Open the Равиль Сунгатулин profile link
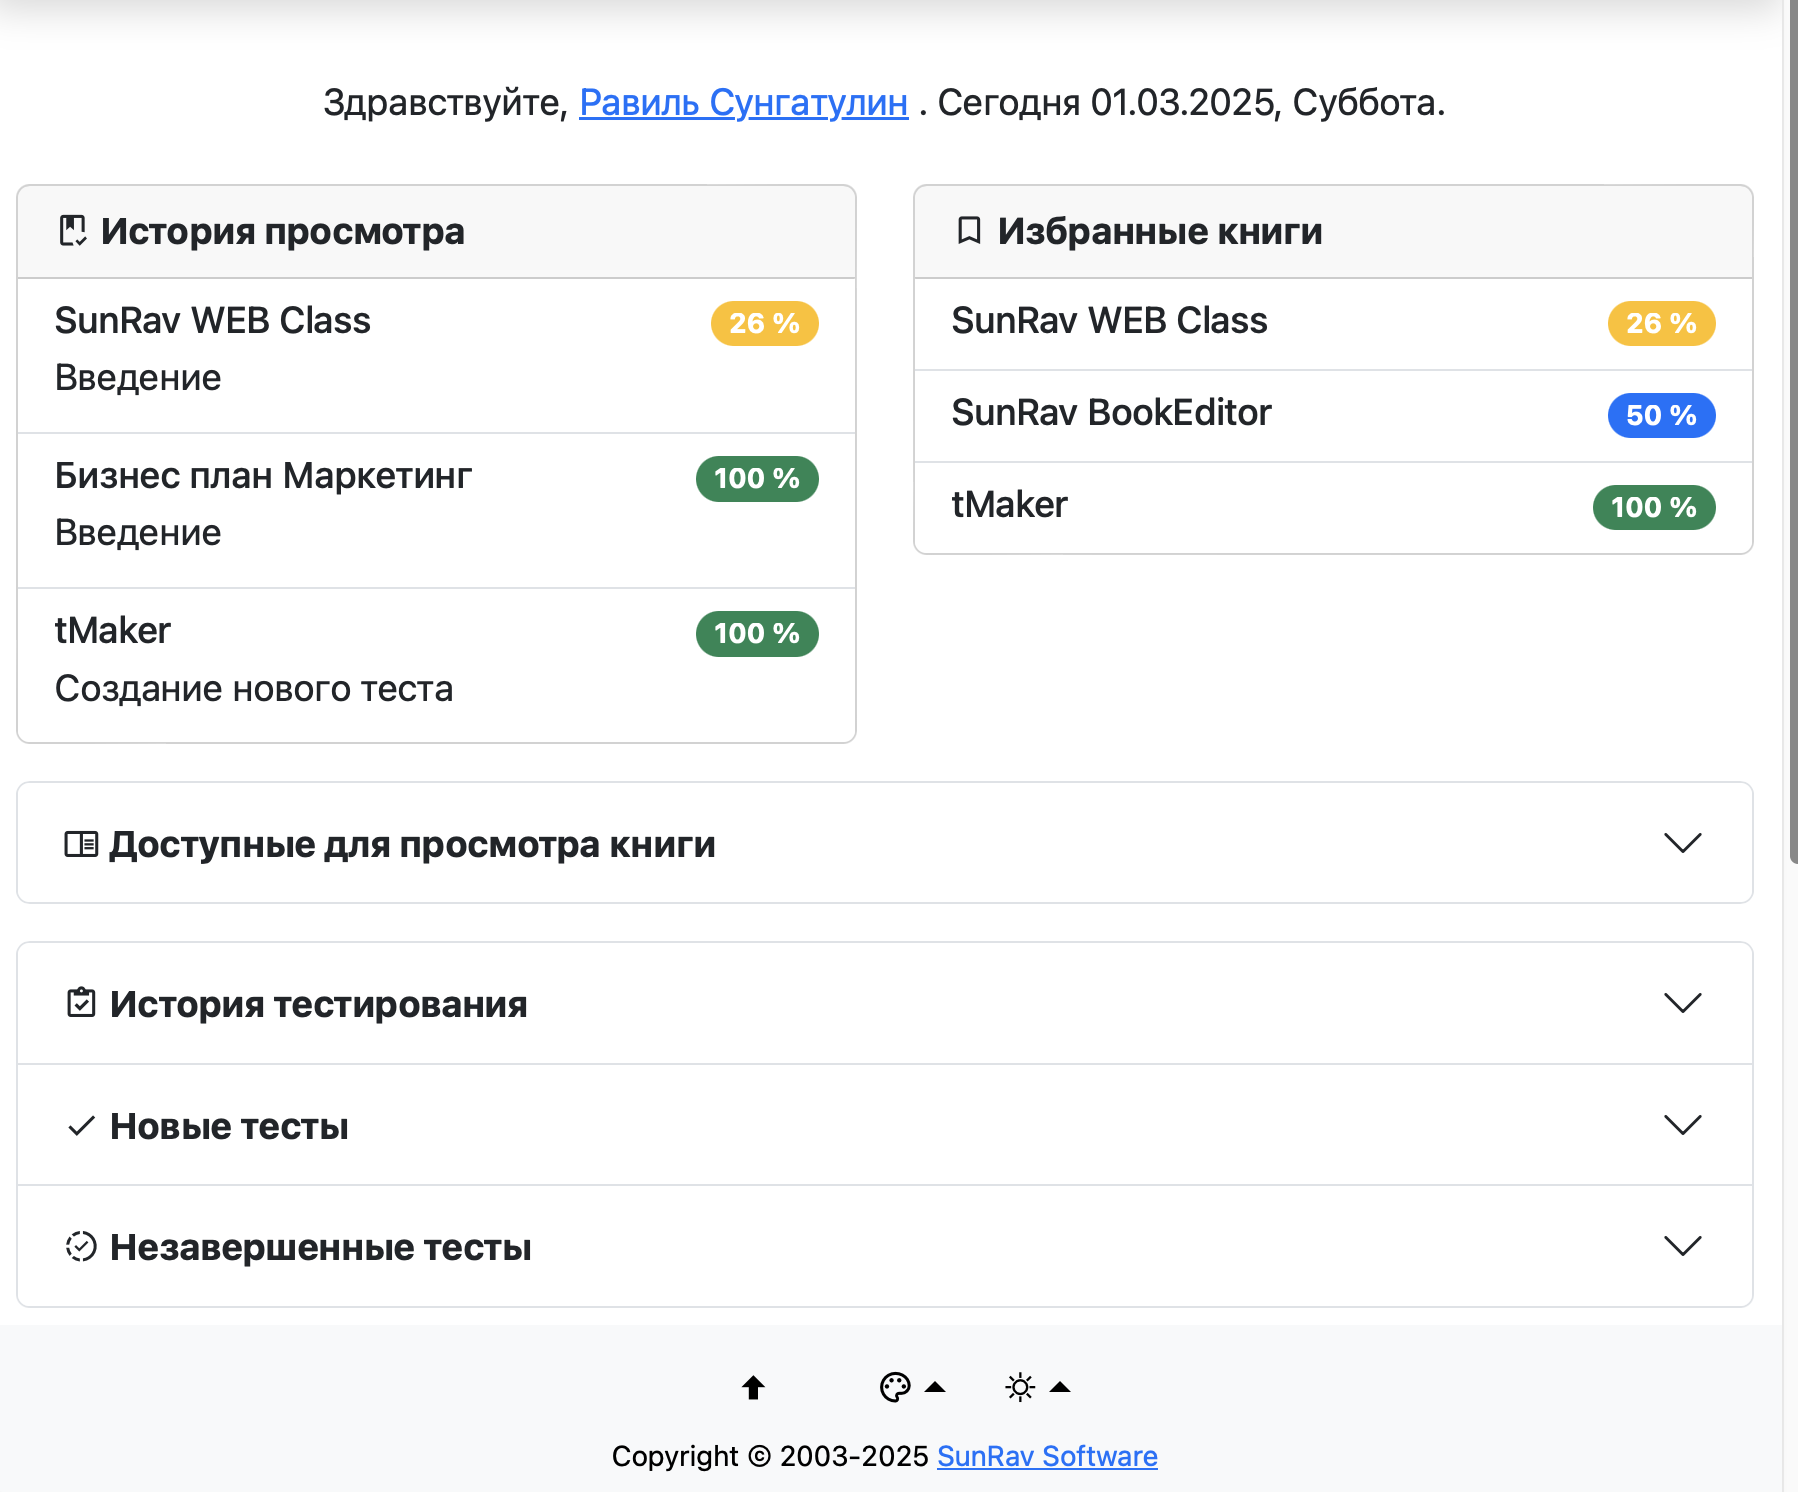The image size is (1798, 1492). (743, 102)
